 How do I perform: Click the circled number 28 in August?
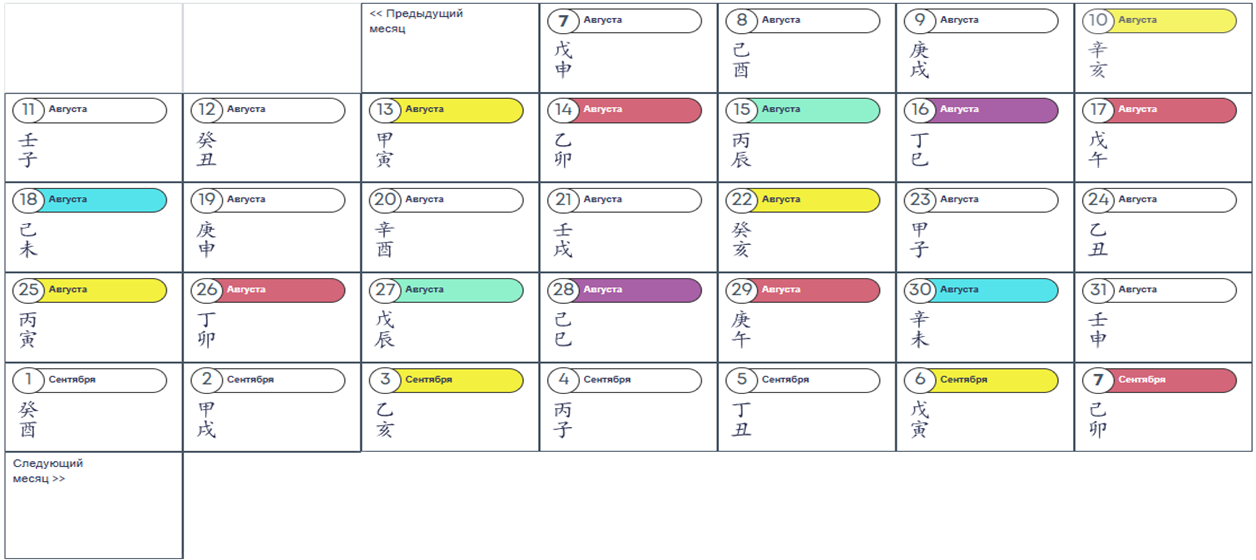(x=563, y=291)
